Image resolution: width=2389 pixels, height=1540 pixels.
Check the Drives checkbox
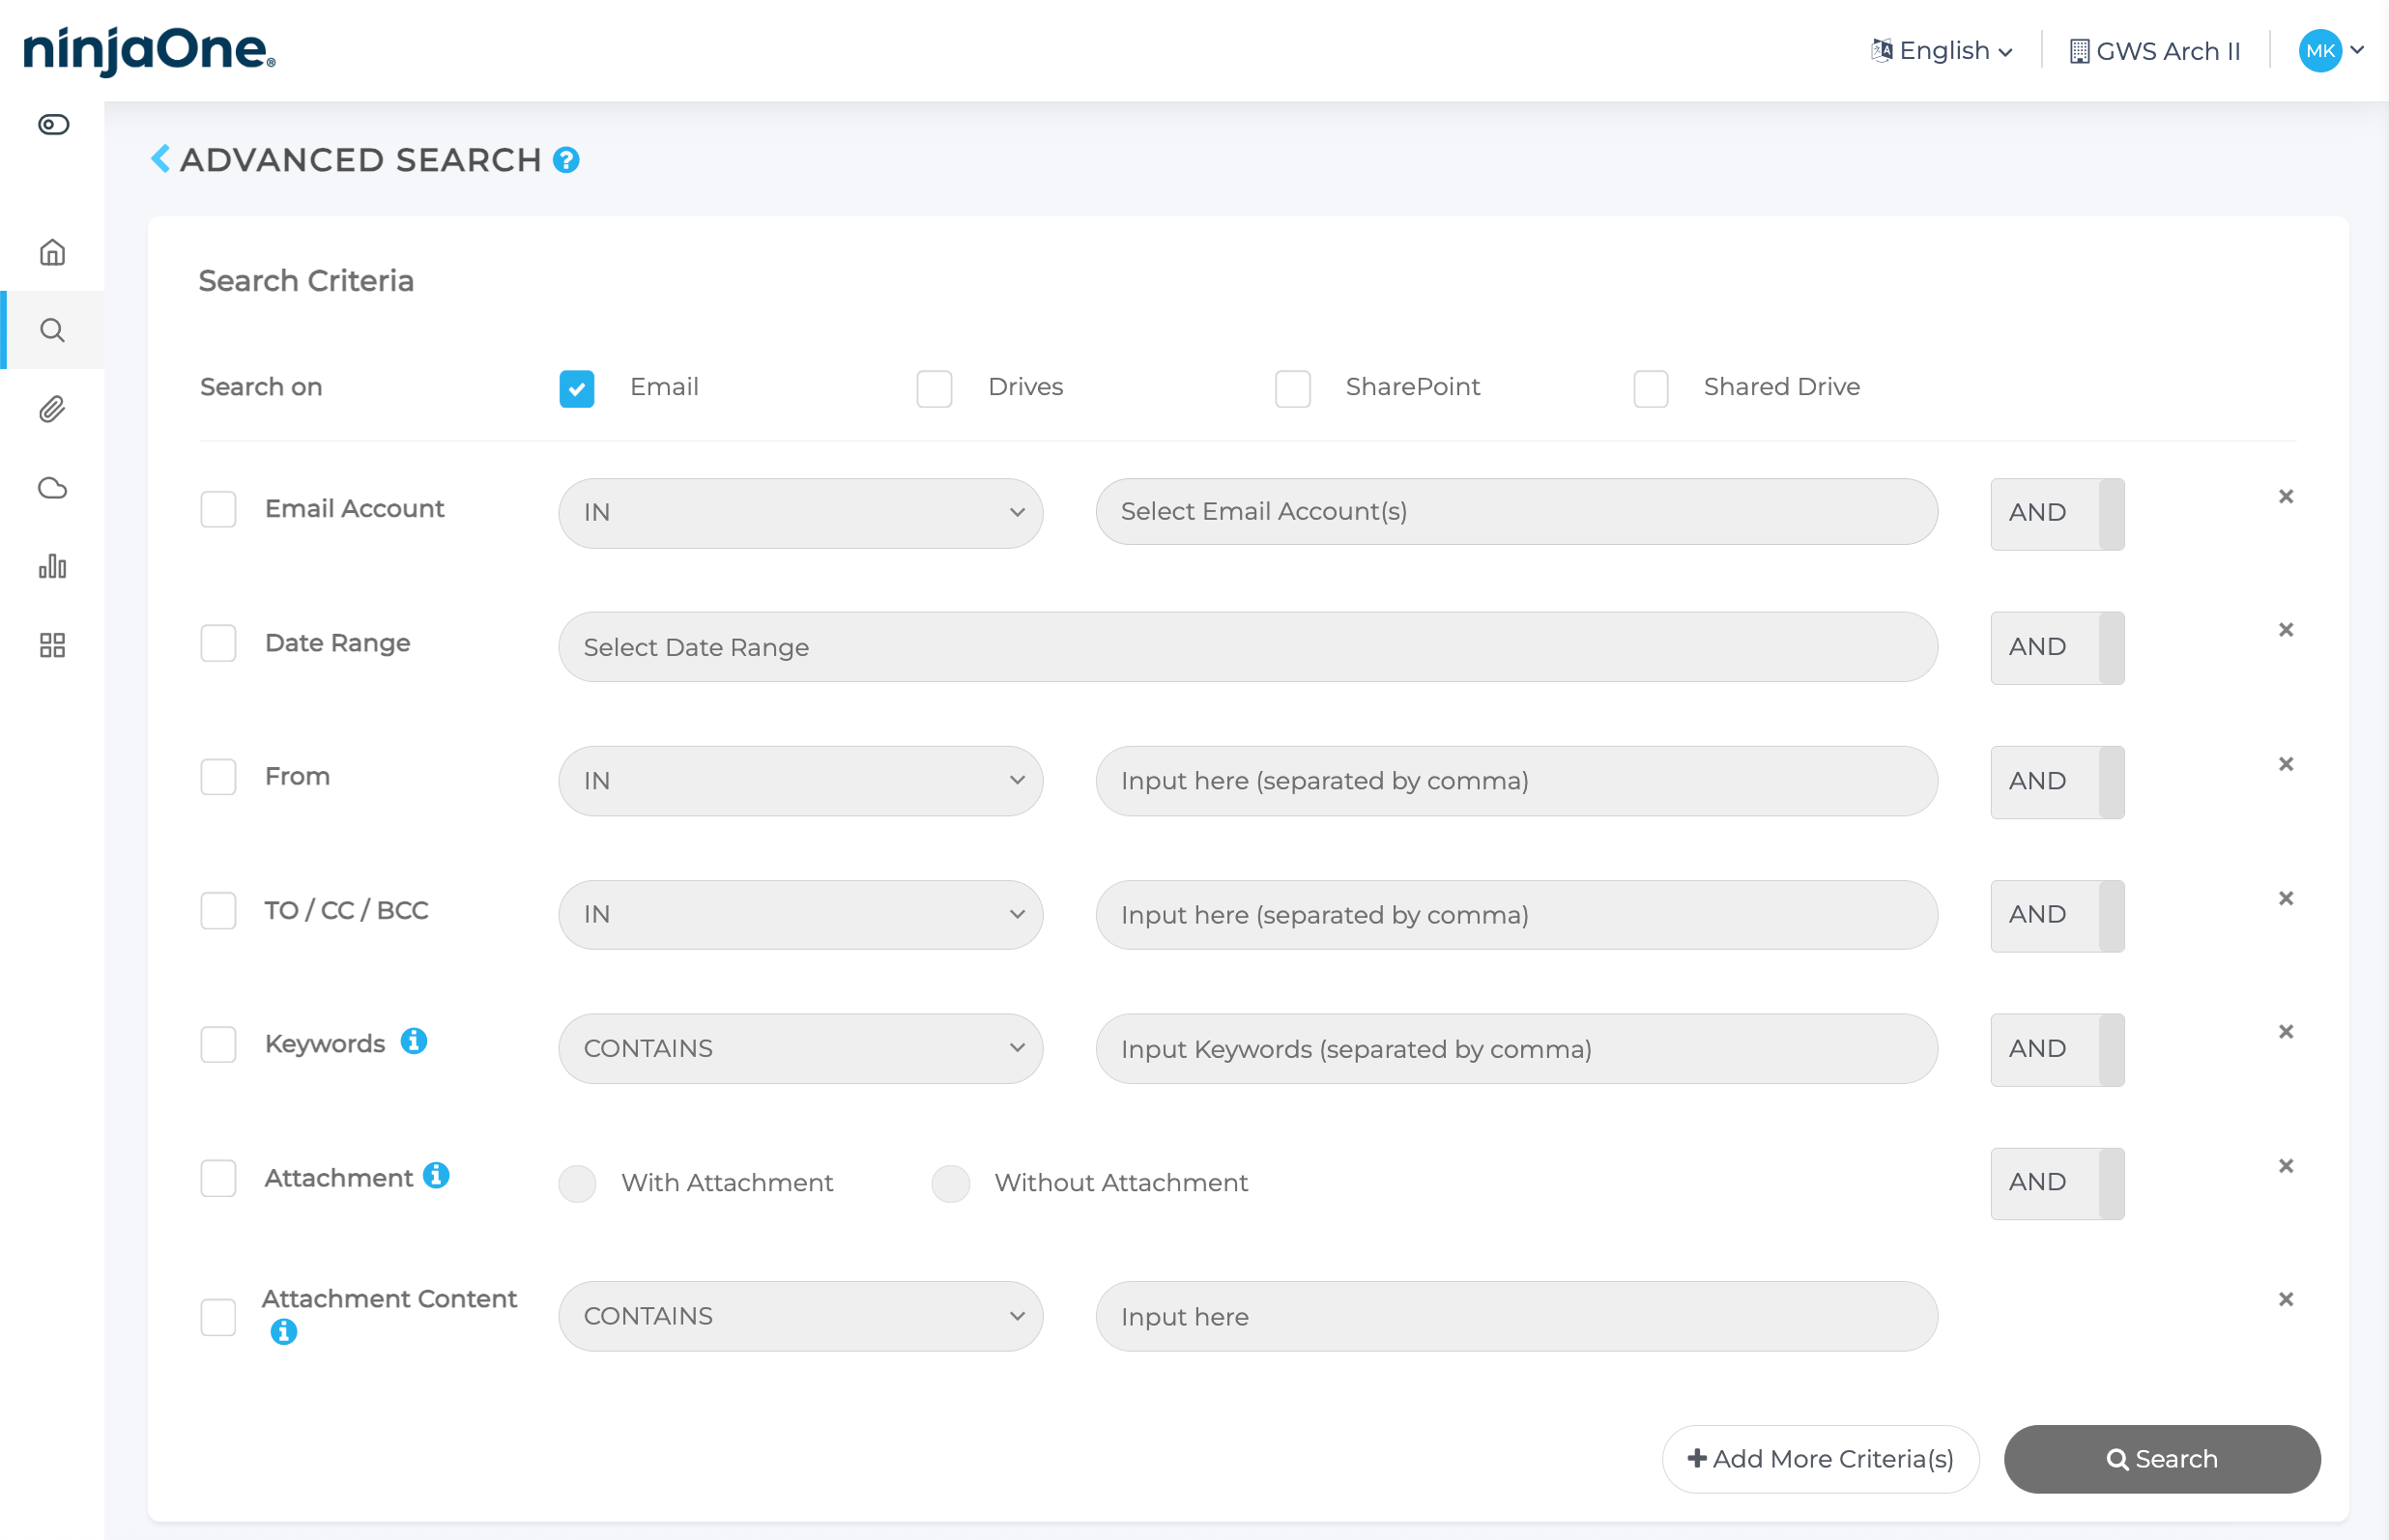tap(935, 388)
